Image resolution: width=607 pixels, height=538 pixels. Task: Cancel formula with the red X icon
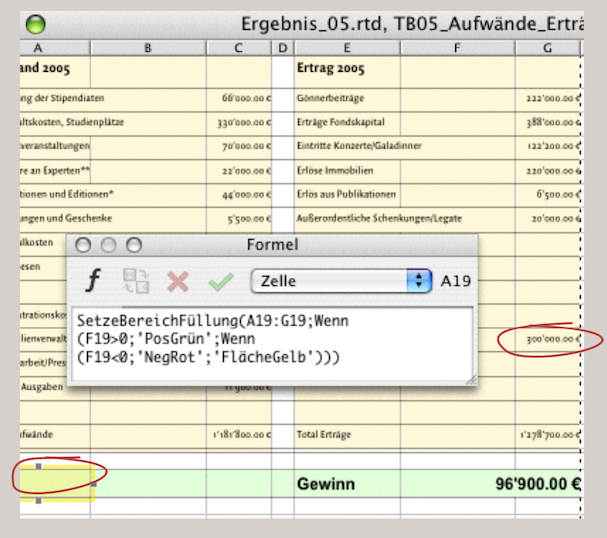click(x=178, y=281)
